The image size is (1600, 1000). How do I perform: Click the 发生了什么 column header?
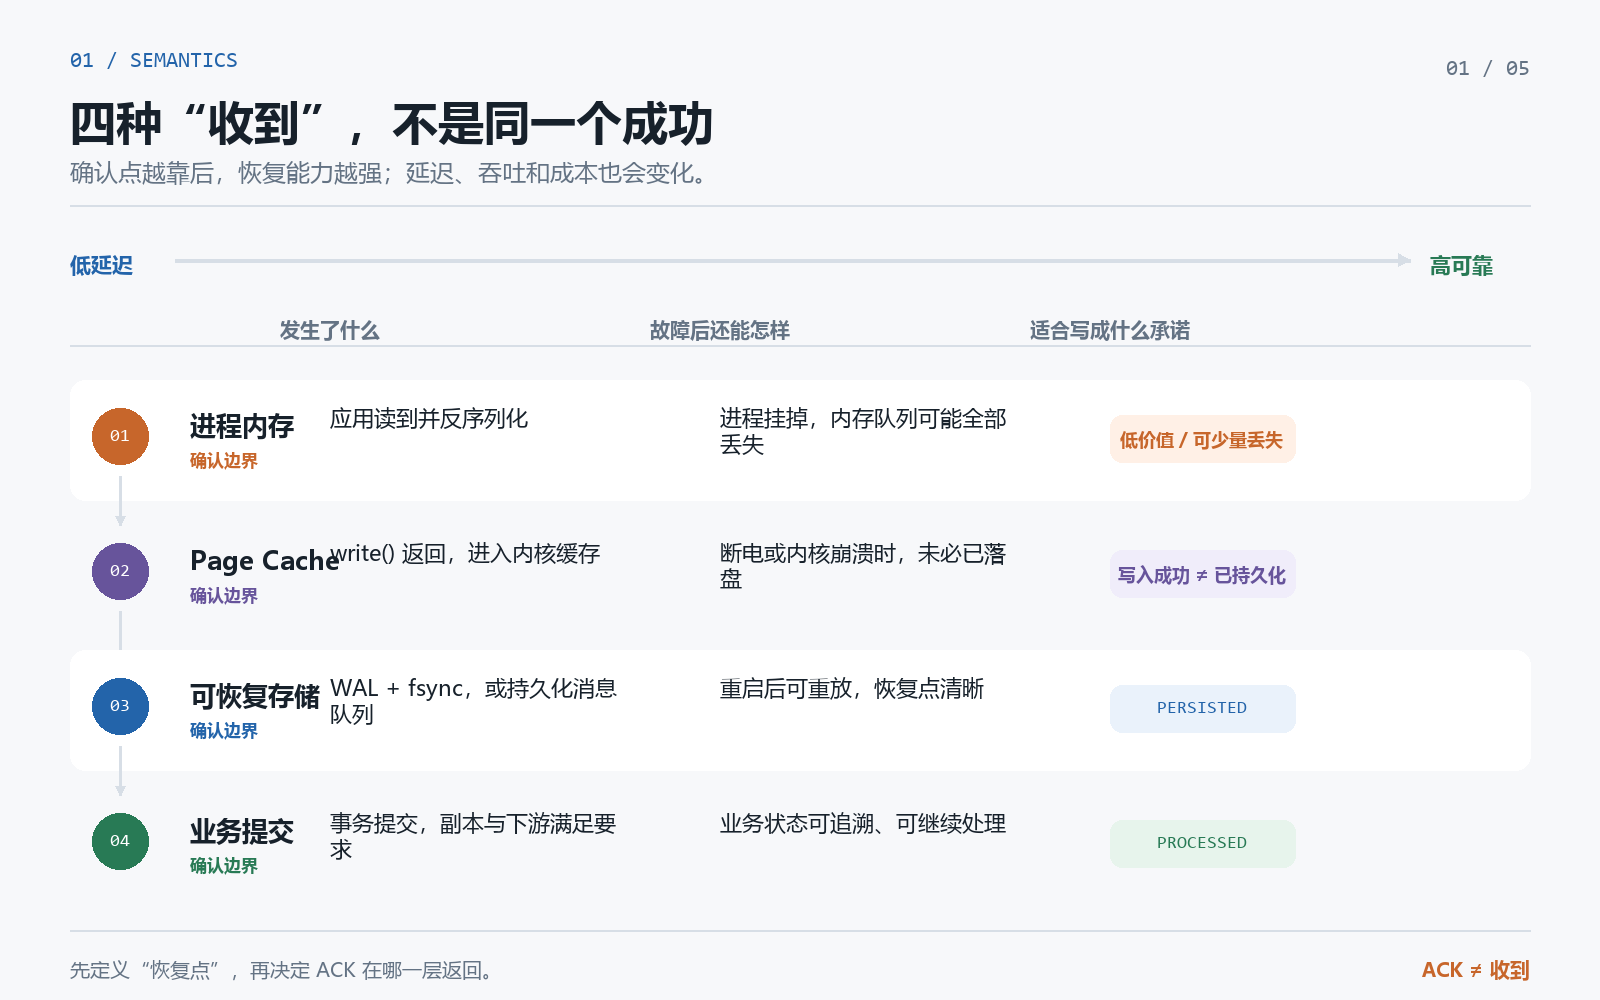(329, 330)
